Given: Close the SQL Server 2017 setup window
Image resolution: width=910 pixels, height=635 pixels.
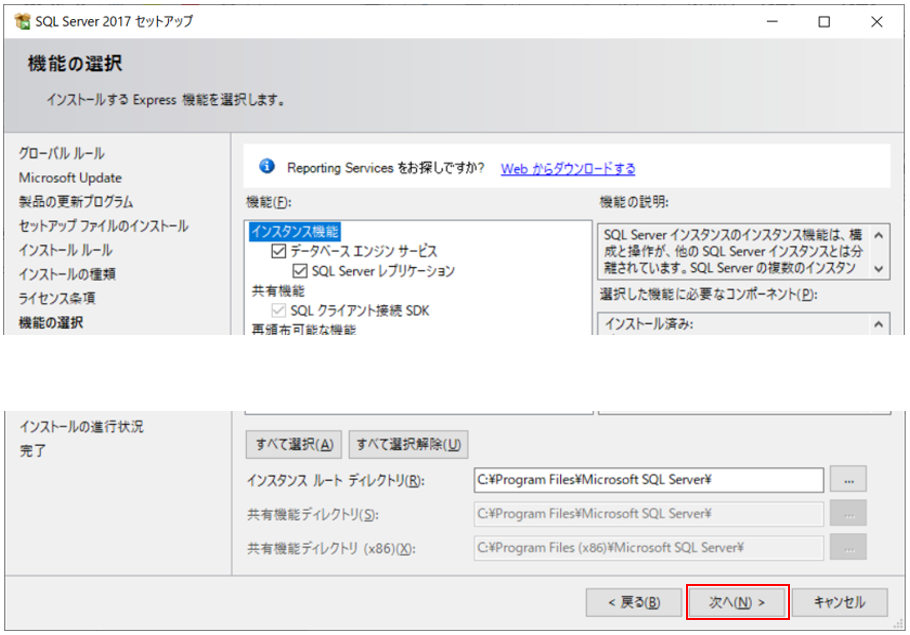Looking at the screenshot, I should click(876, 22).
